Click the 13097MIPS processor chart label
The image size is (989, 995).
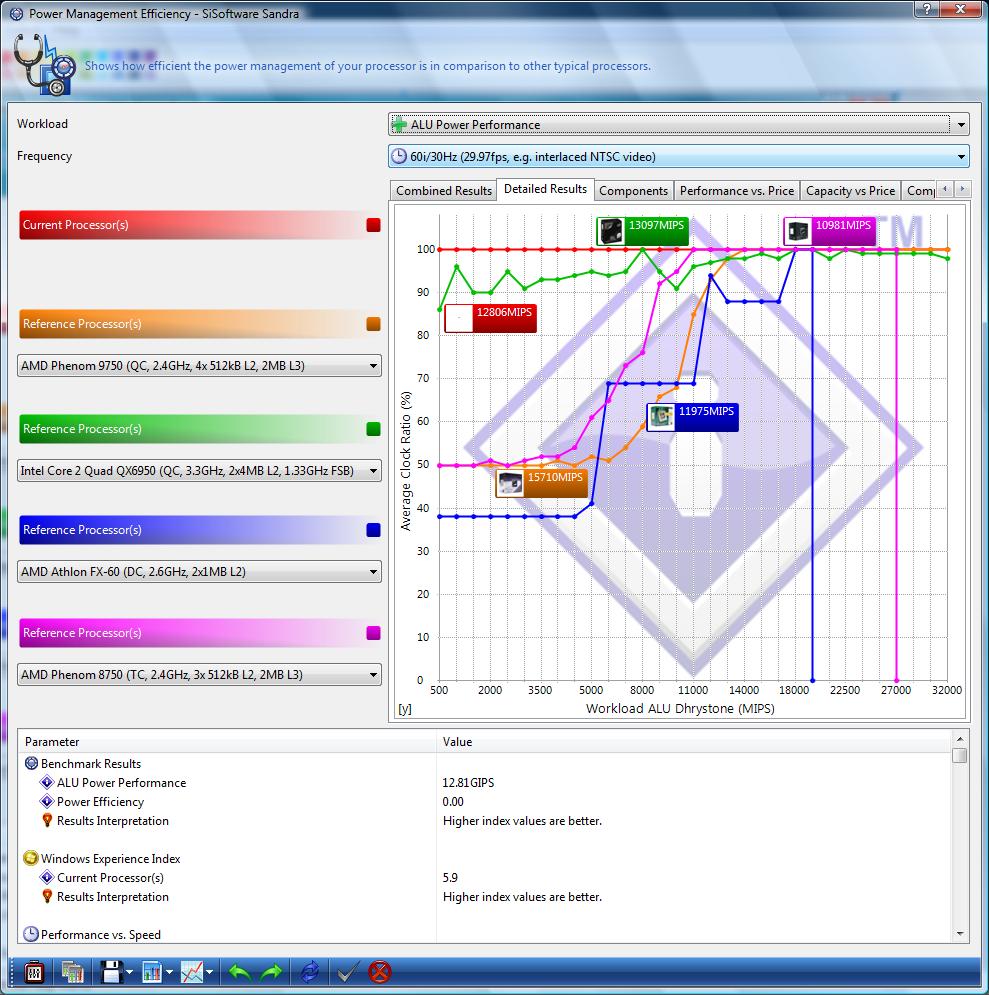[x=643, y=232]
